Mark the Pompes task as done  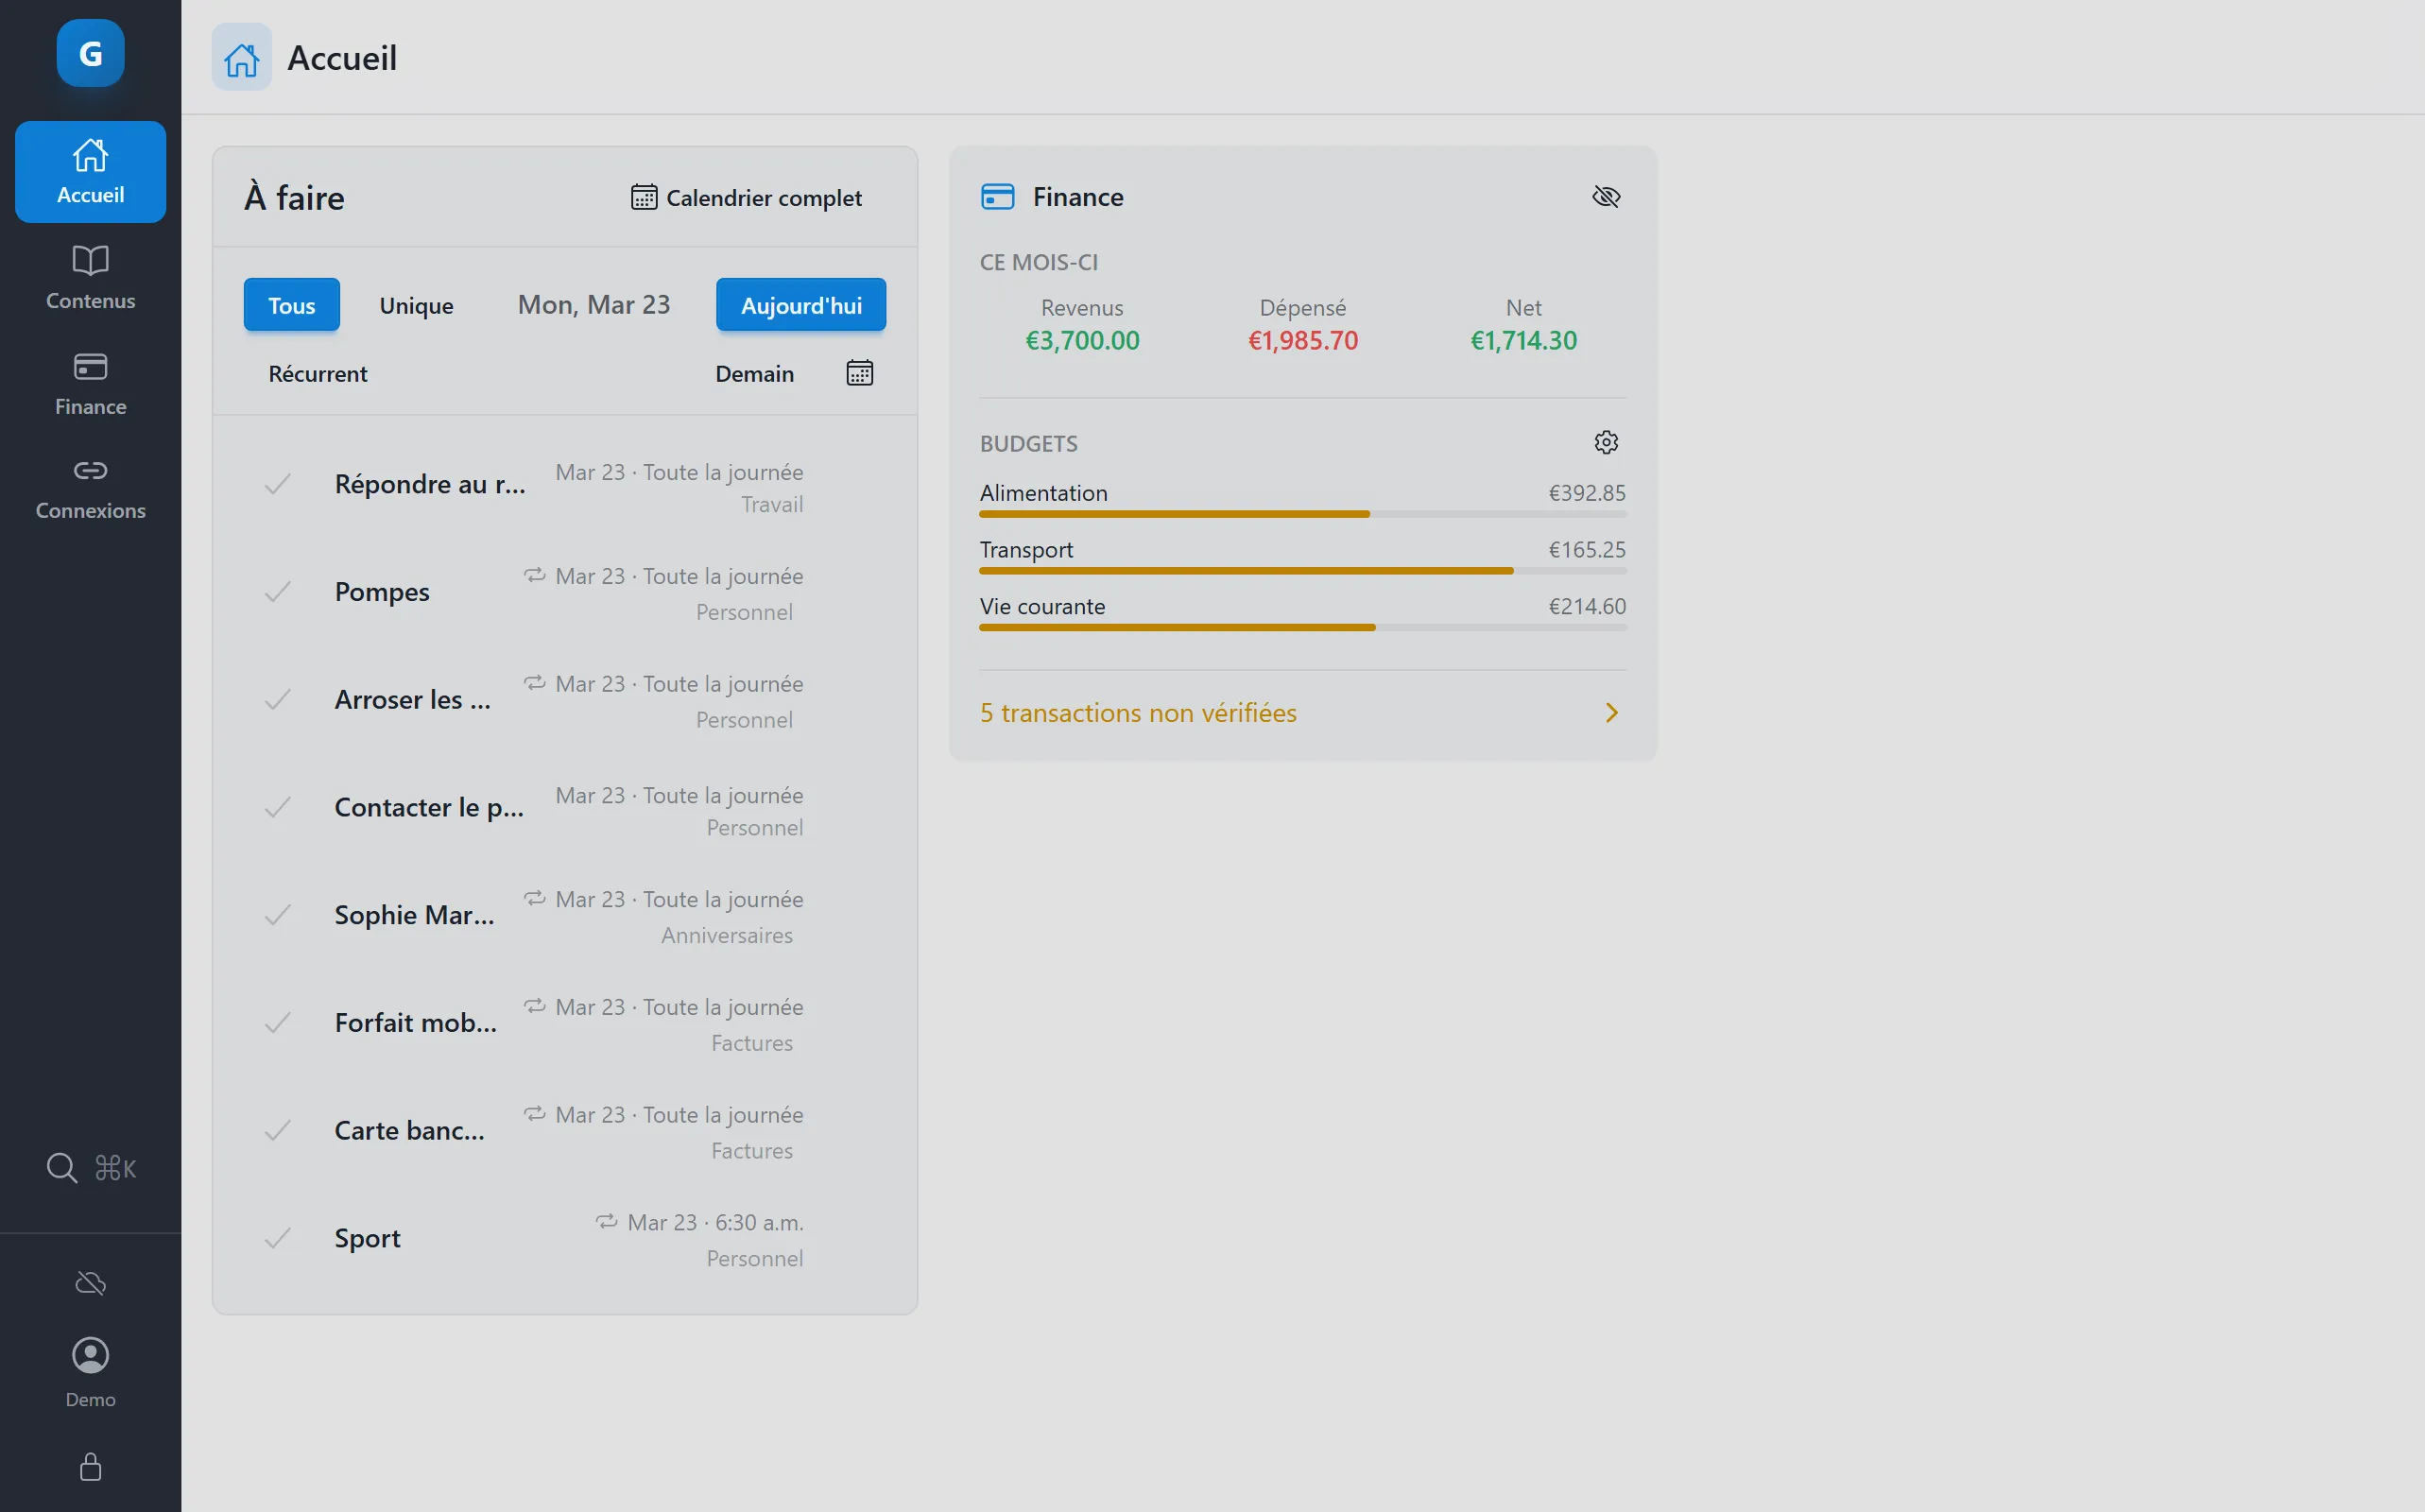pyautogui.click(x=278, y=591)
